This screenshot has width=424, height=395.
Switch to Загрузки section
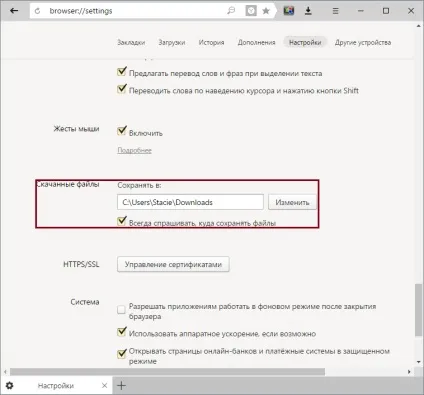(172, 42)
